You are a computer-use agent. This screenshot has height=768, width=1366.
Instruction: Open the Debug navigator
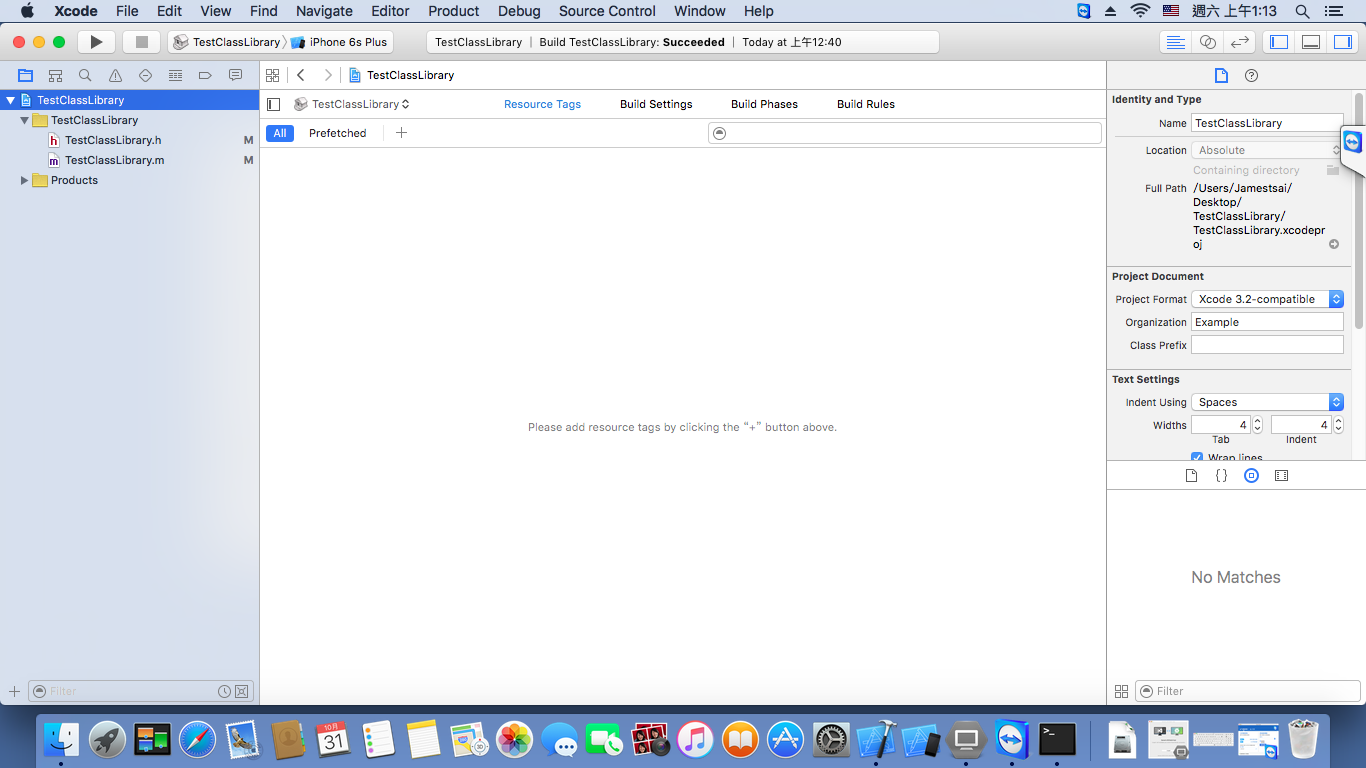pos(175,75)
